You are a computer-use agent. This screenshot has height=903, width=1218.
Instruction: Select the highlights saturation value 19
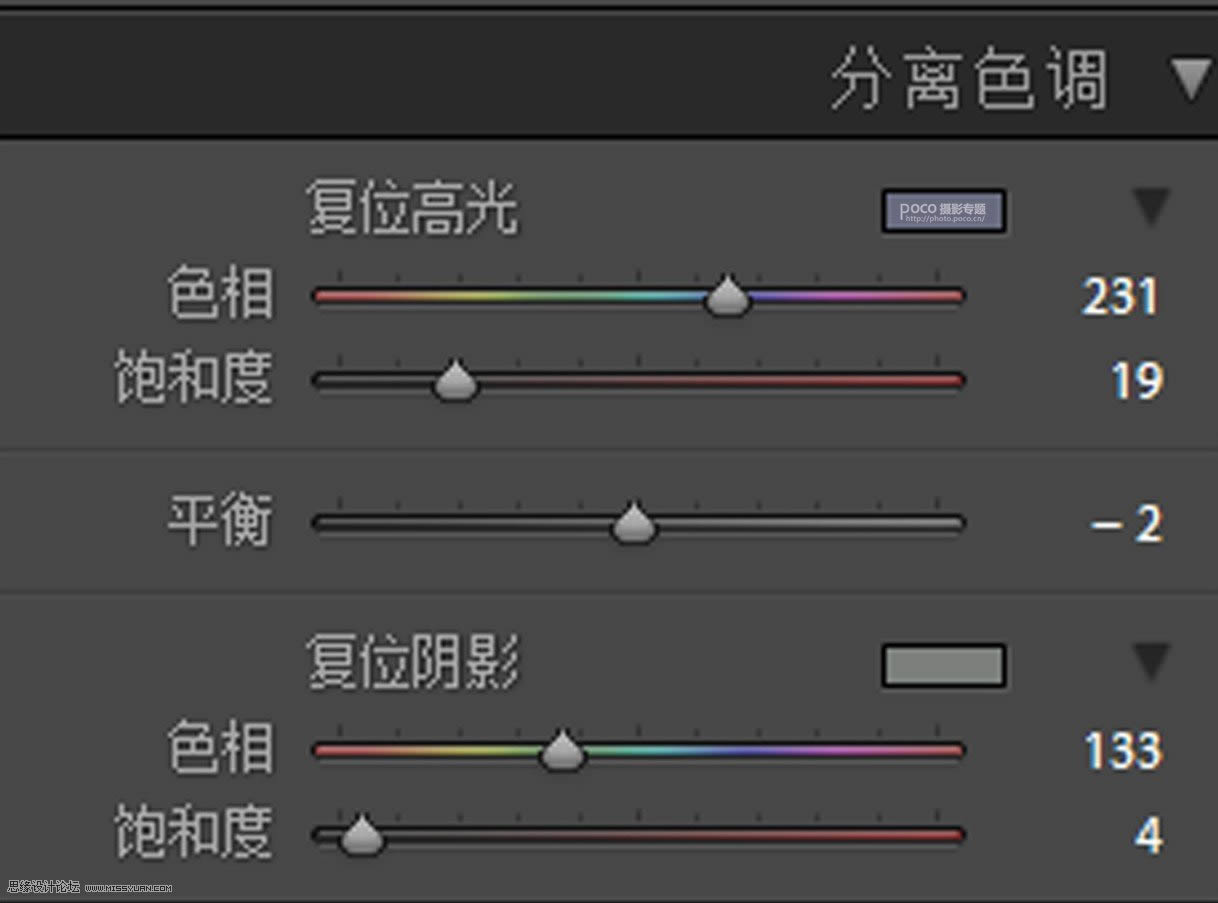1135,380
